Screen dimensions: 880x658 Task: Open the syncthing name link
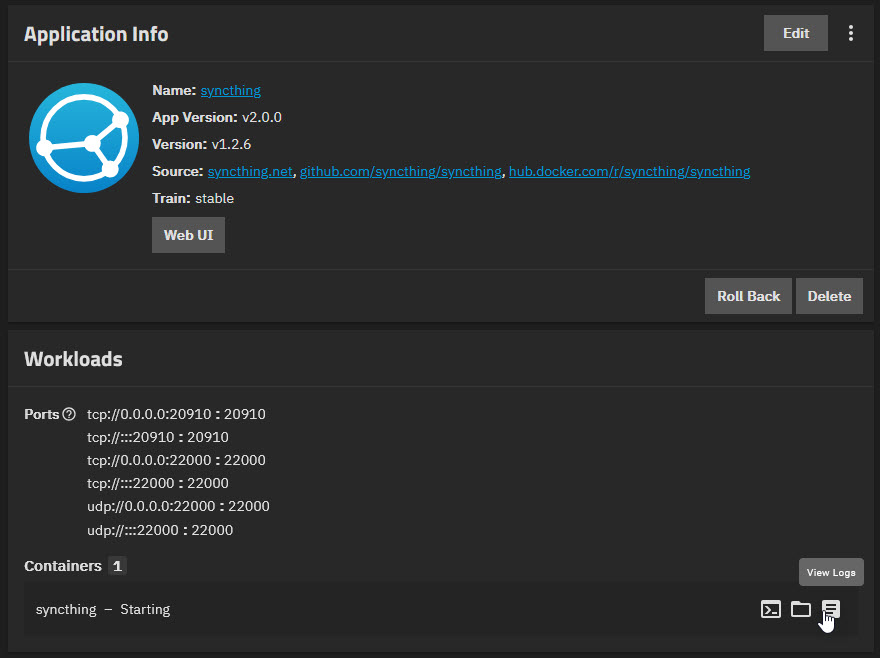[x=231, y=90]
